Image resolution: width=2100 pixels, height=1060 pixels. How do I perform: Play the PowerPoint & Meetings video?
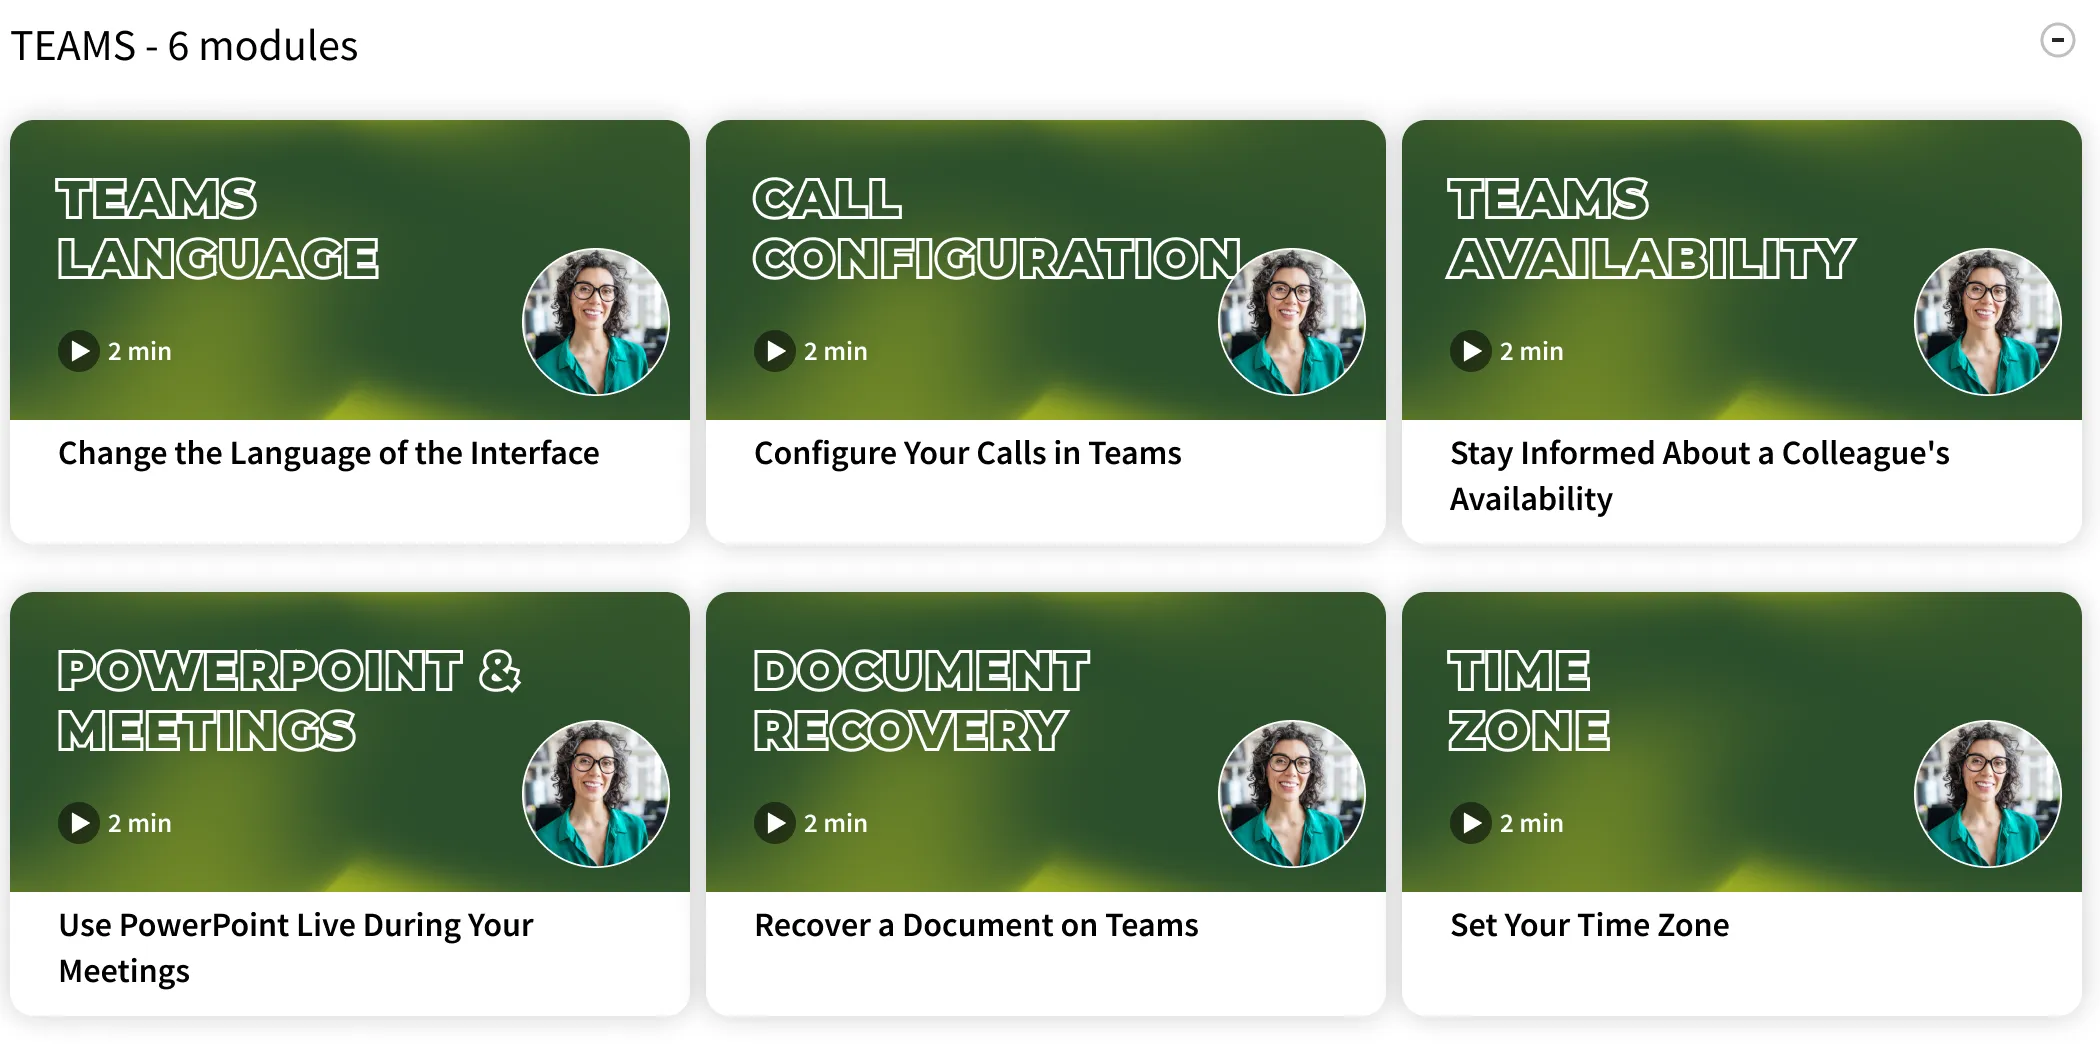tap(78, 823)
